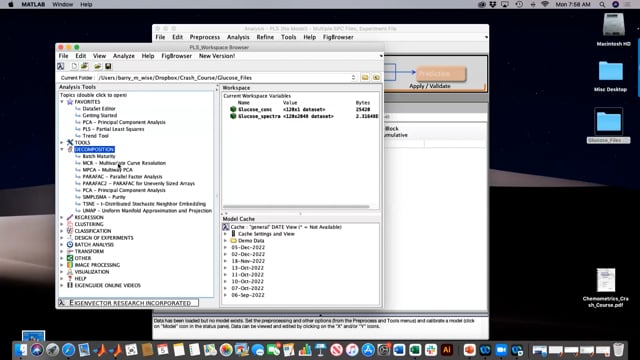Screen dimensions: 640x360
Task: Open the Window menu in macOS menu bar
Action: 62,4
